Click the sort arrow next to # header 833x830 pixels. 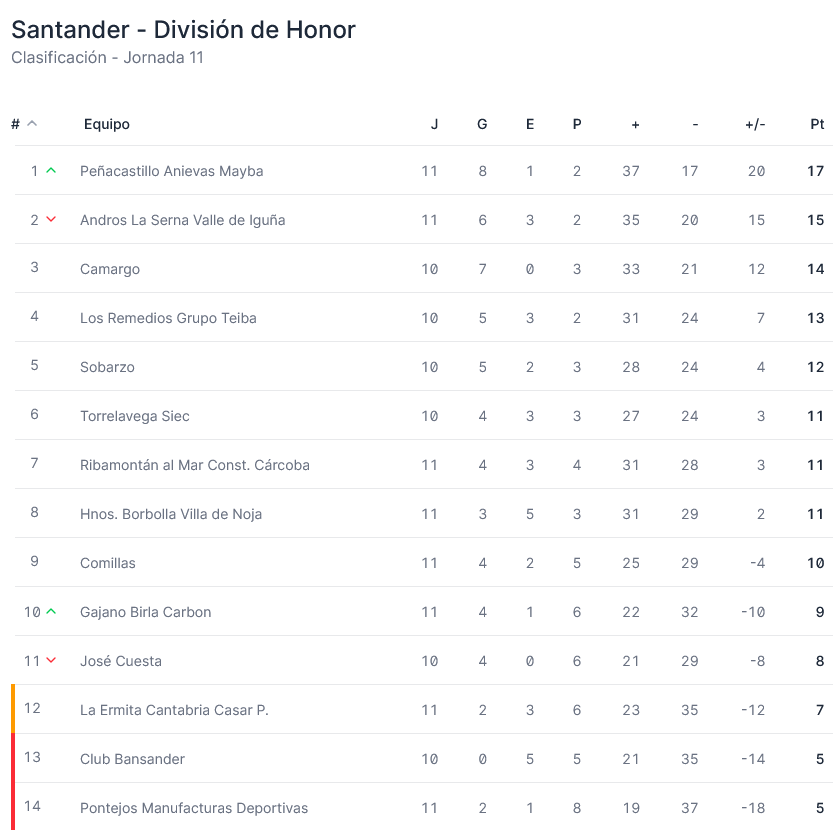[x=32, y=124]
